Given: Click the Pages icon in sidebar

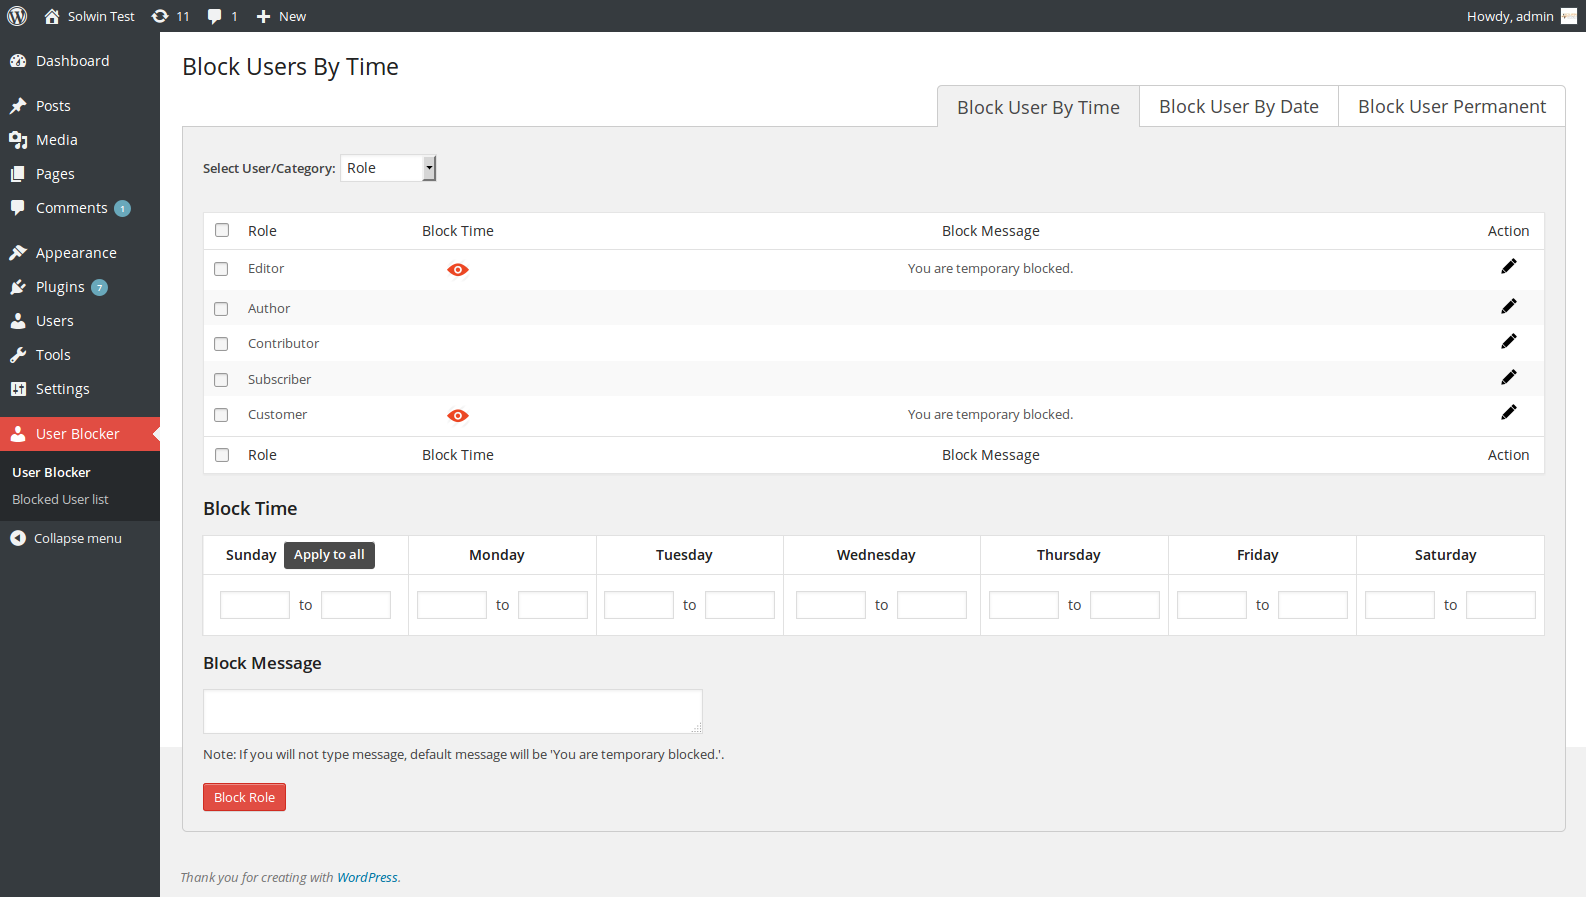Looking at the screenshot, I should click(18, 174).
